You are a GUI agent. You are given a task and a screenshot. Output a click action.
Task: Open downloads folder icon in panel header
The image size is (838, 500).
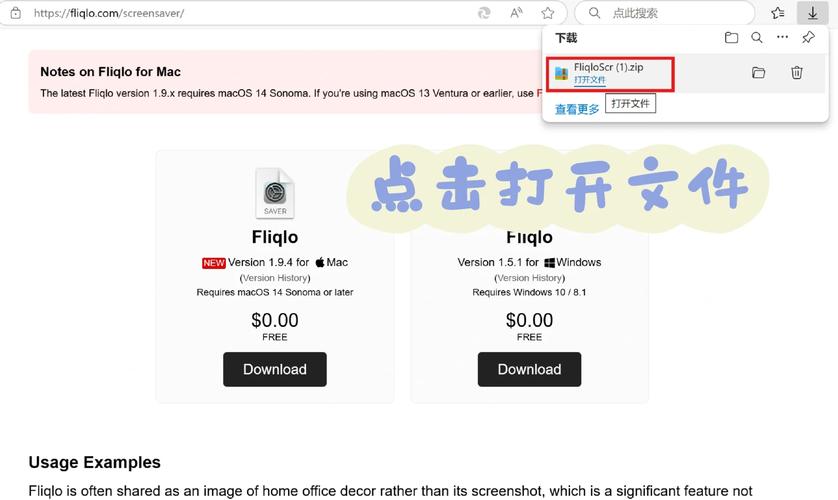731,37
